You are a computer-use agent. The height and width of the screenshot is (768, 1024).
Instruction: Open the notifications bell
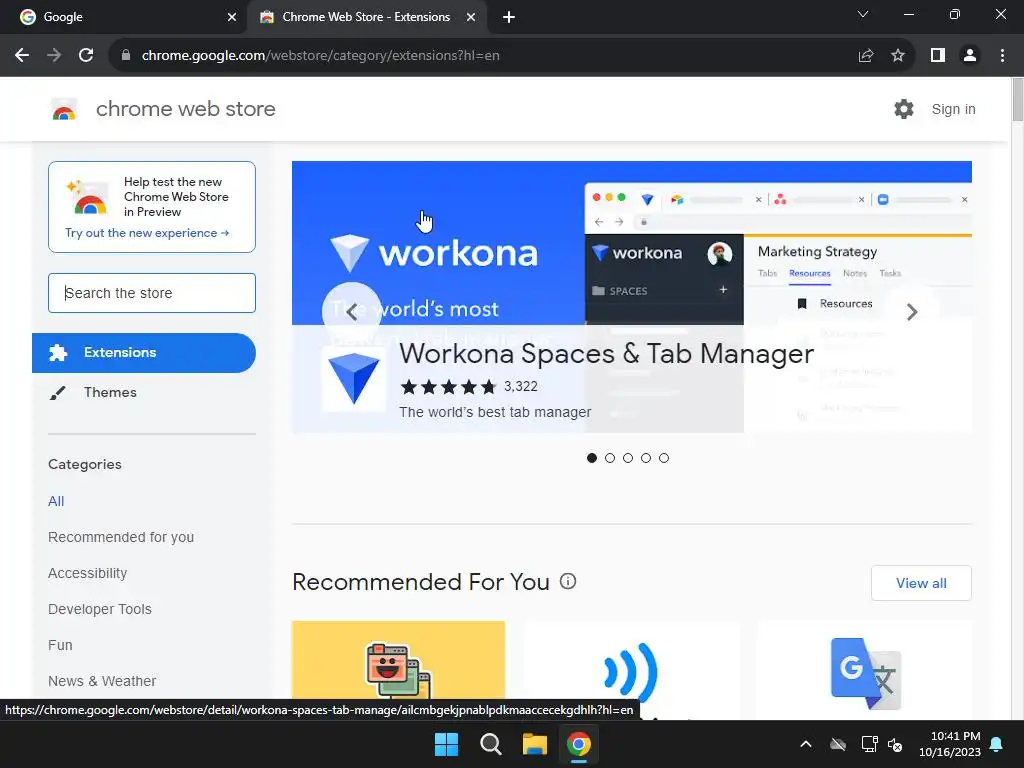click(x=997, y=744)
